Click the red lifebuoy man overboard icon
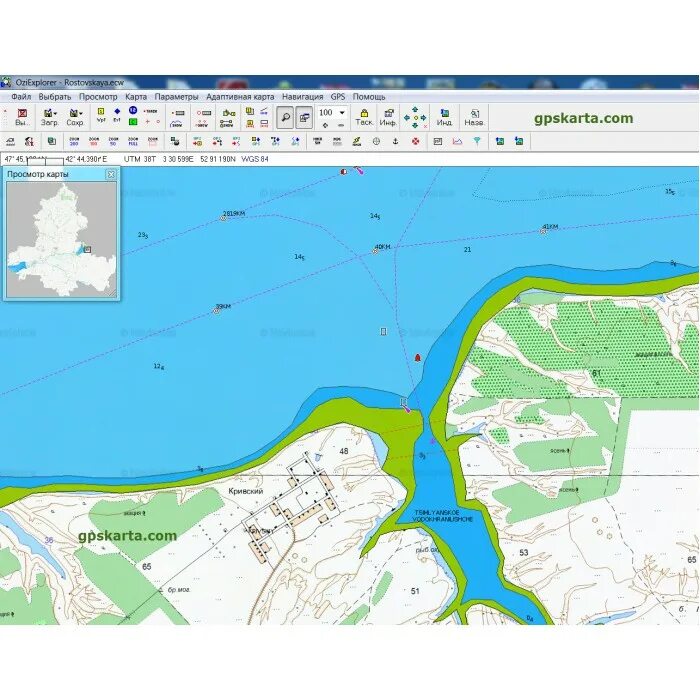 click(x=416, y=142)
